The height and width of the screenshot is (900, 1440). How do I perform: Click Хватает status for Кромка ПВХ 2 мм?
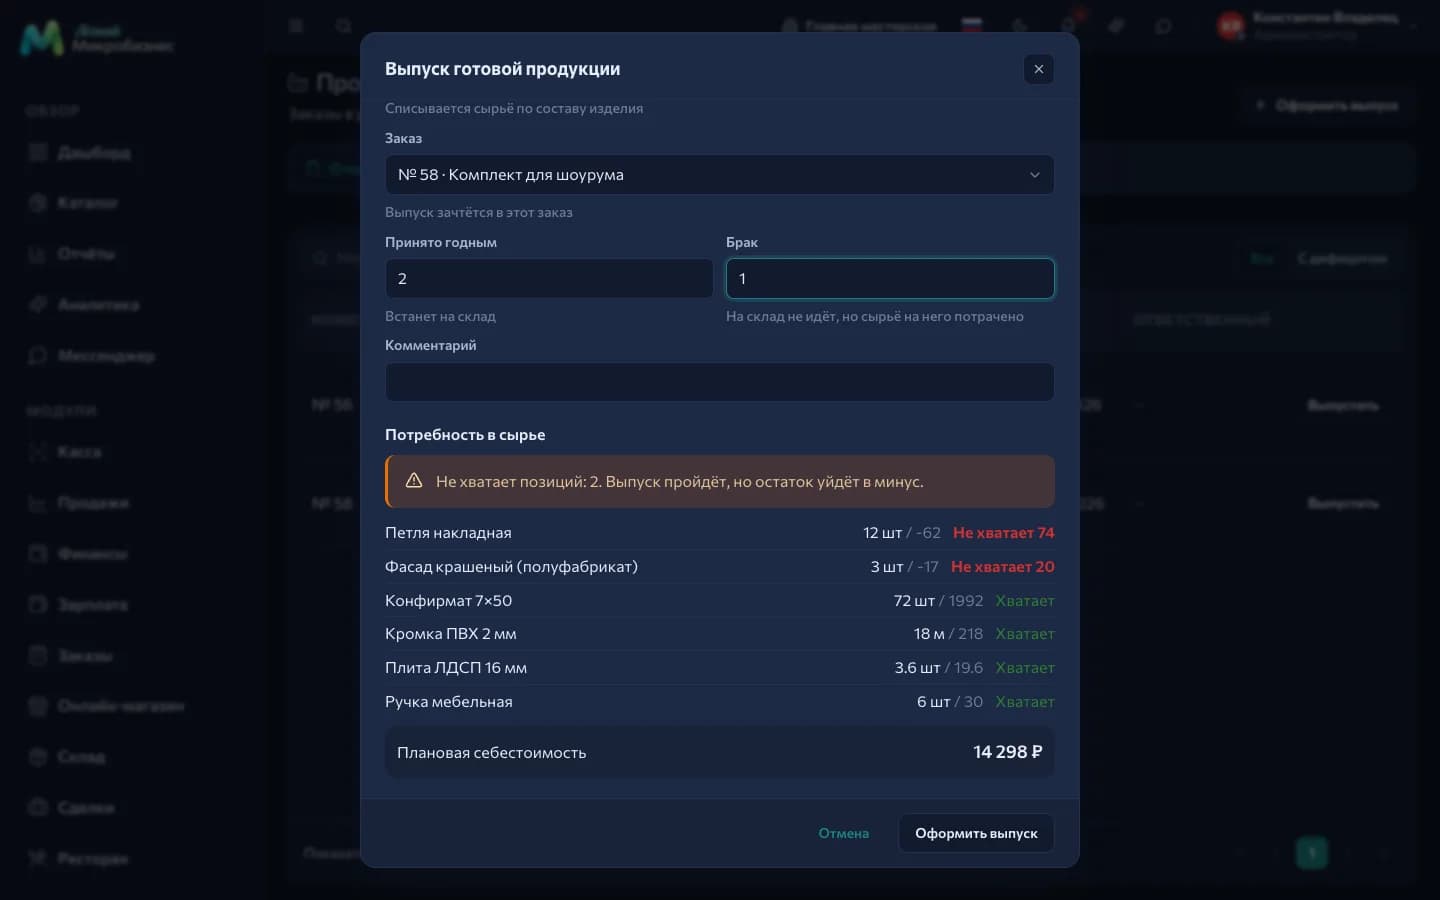point(1025,634)
